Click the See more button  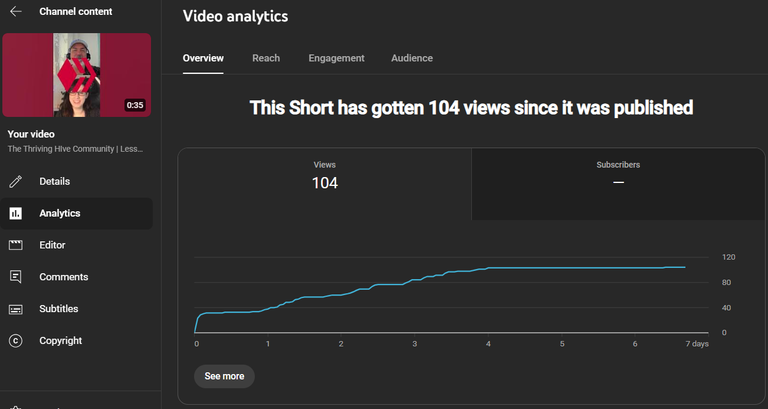click(224, 376)
